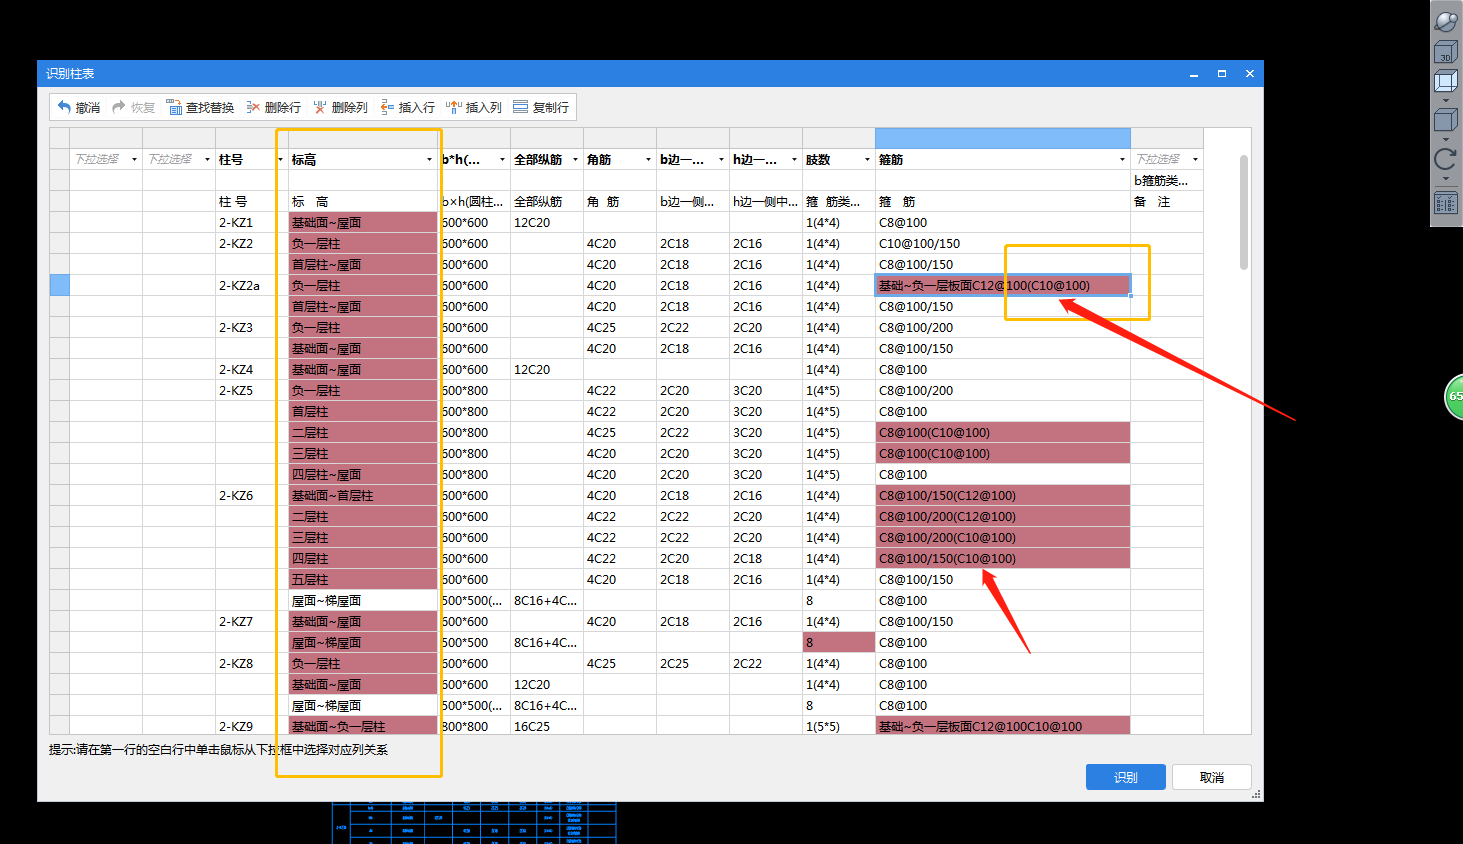Screen dimensions: 1463x844
Task: Open 查找替换 find and replace
Action: click(x=200, y=107)
